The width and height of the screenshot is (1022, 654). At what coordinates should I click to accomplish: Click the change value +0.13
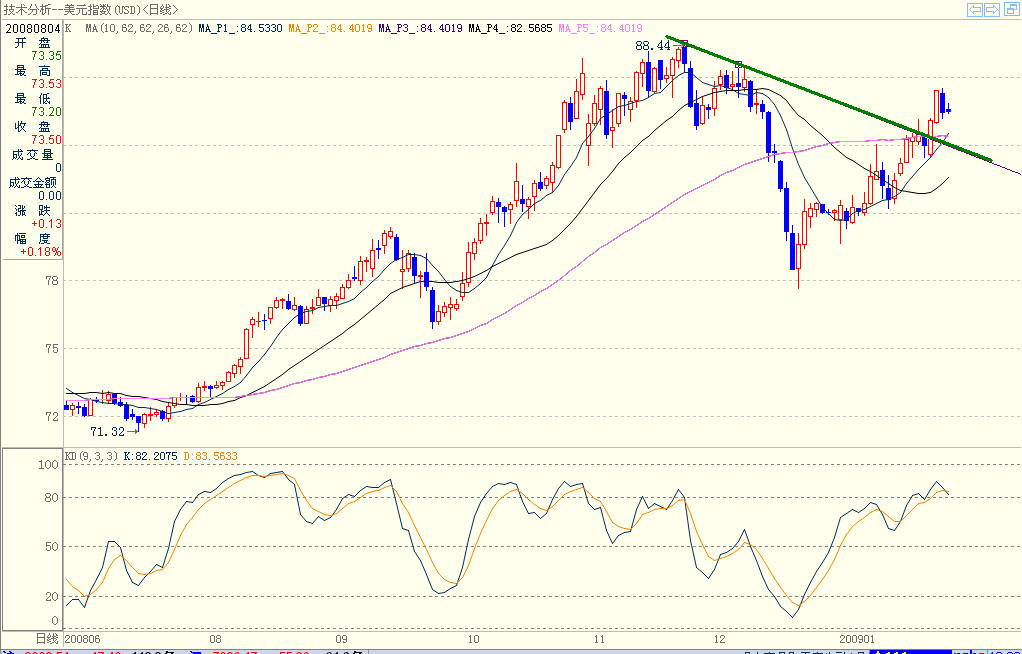point(46,224)
